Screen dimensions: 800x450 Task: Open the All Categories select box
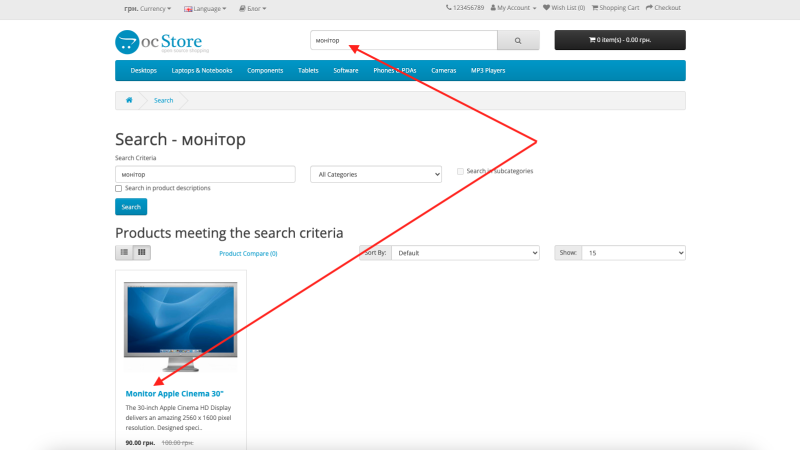(x=376, y=174)
